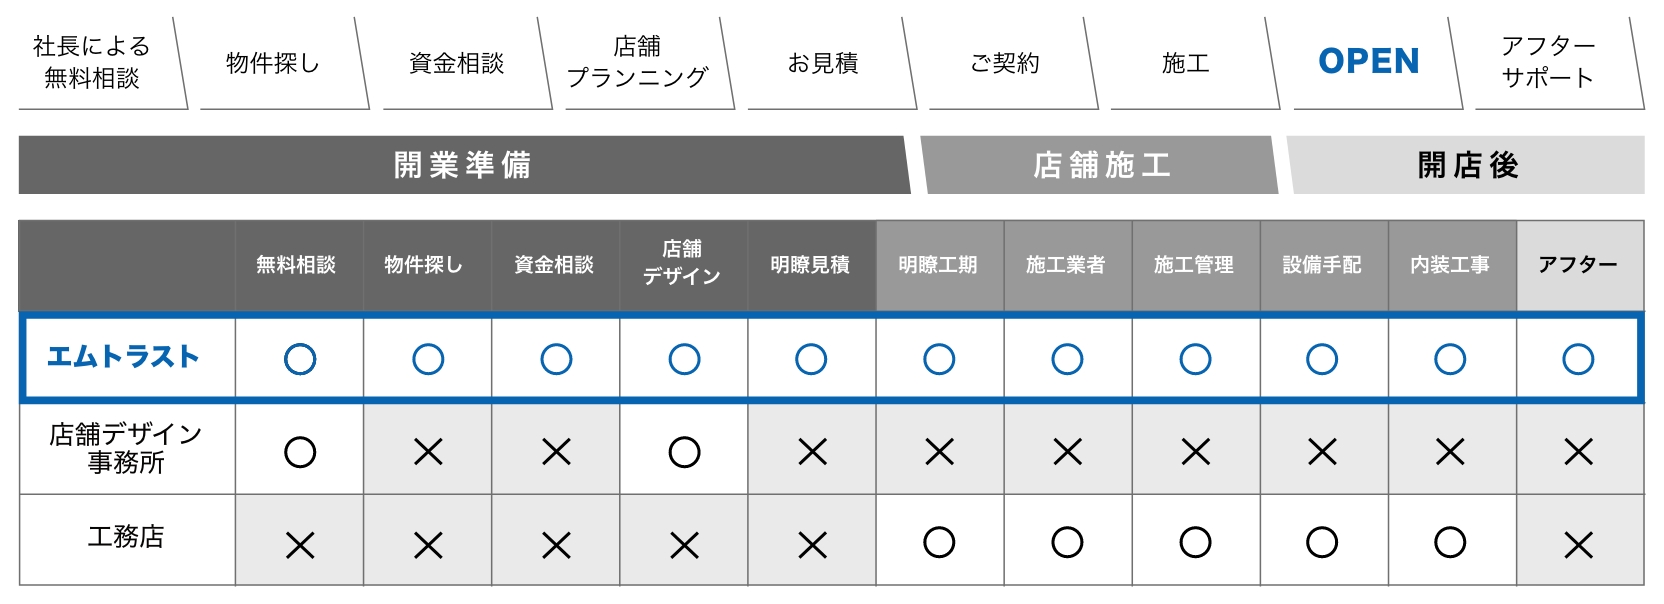The width and height of the screenshot is (1664, 604).
Task: Click the エムトラスト circle under 施工管理
Action: [1195, 359]
